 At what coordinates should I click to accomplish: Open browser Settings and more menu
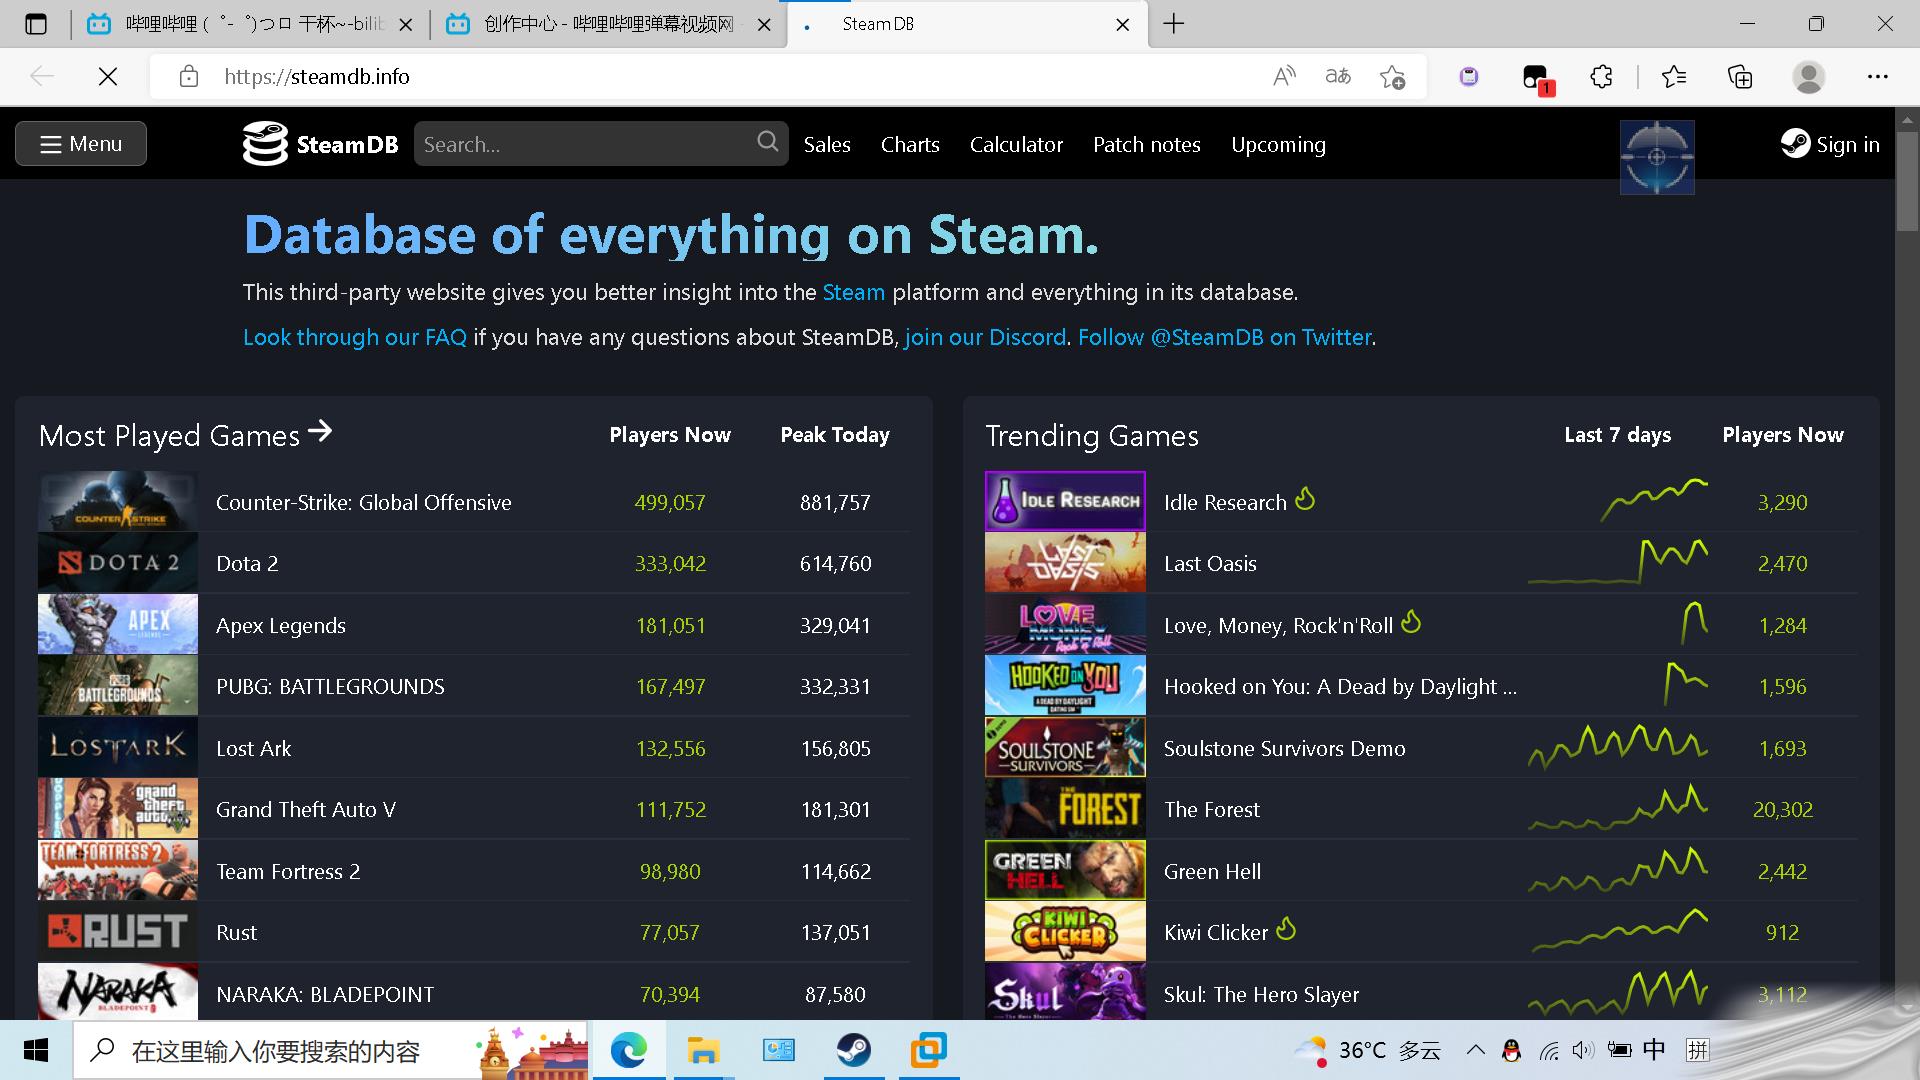pyautogui.click(x=1878, y=77)
